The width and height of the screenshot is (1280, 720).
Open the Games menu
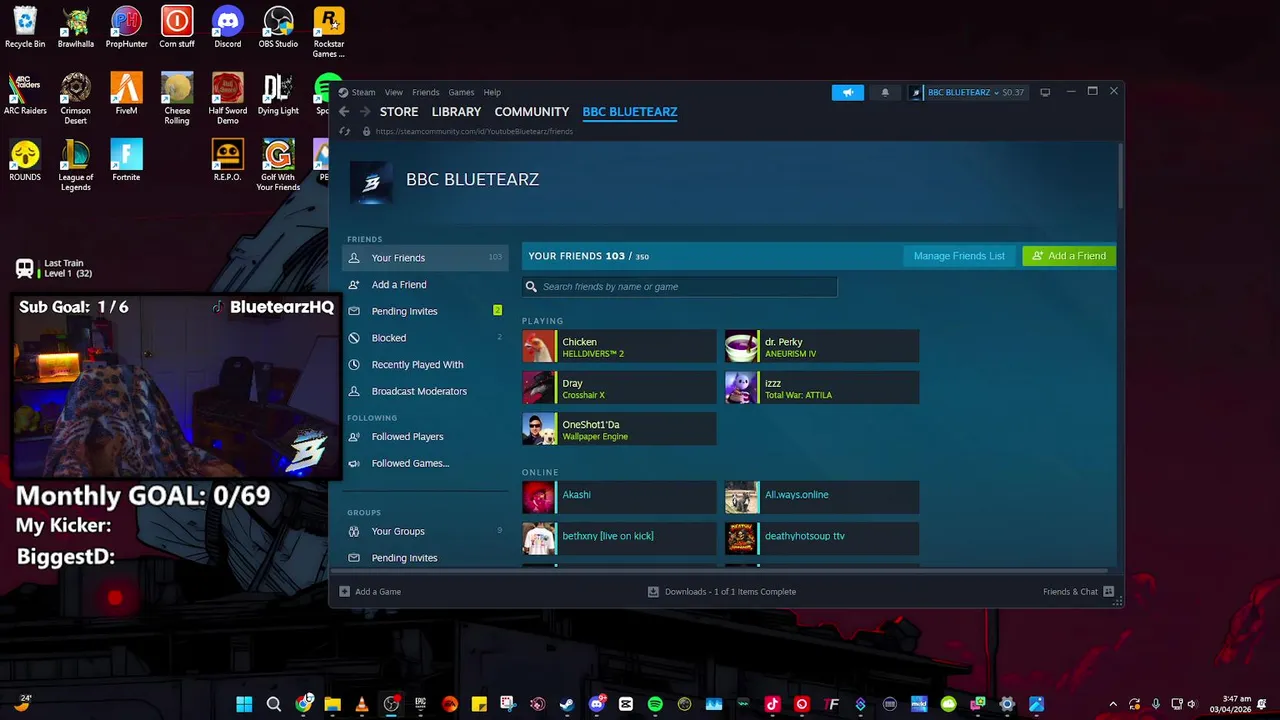click(x=461, y=92)
